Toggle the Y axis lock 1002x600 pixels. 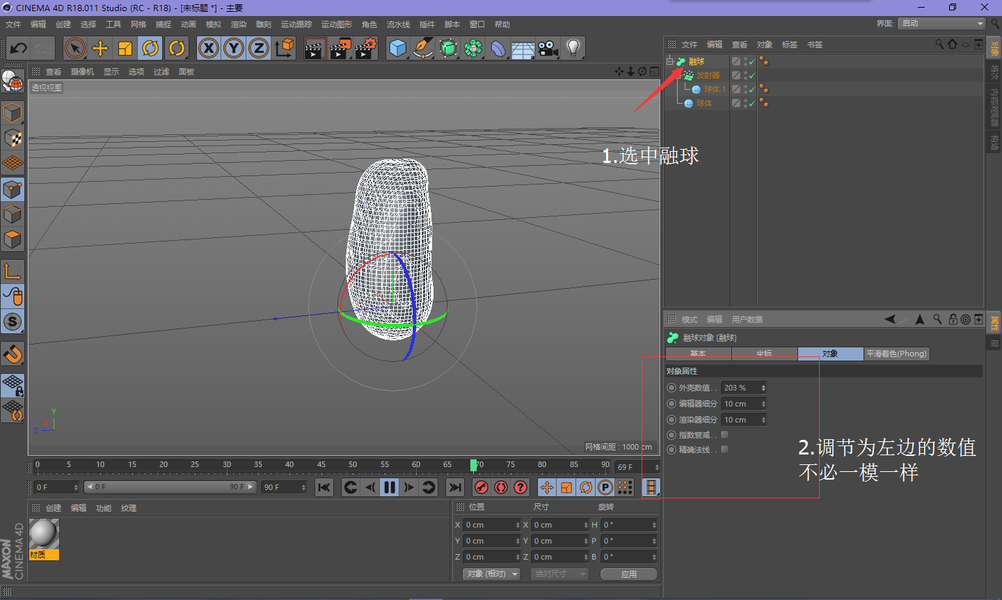(x=233, y=48)
